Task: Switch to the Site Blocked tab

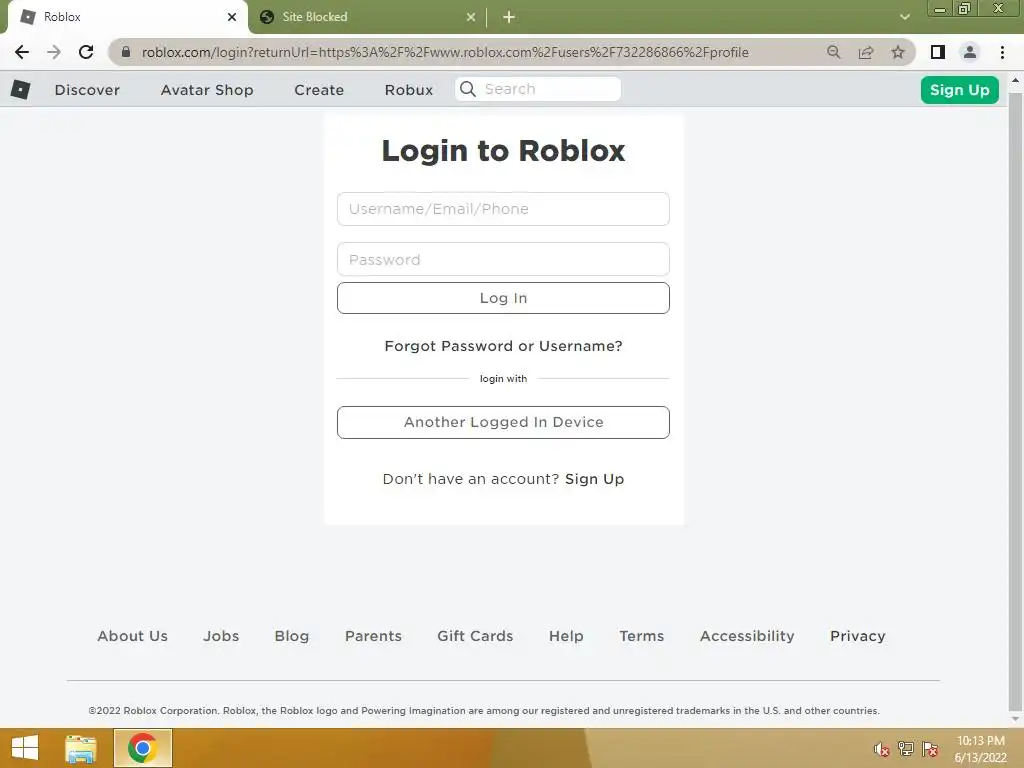Action: 368,17
